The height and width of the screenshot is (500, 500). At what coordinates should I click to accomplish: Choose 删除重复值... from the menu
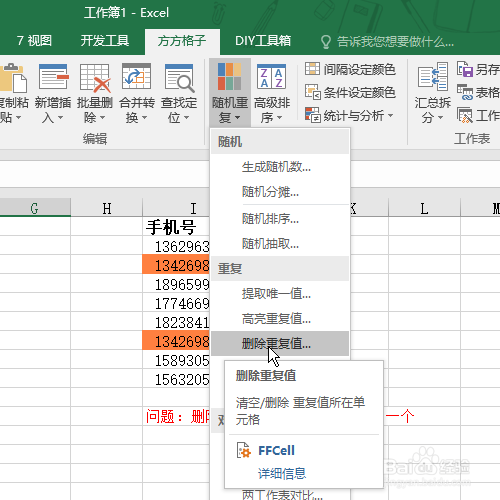[x=280, y=344]
